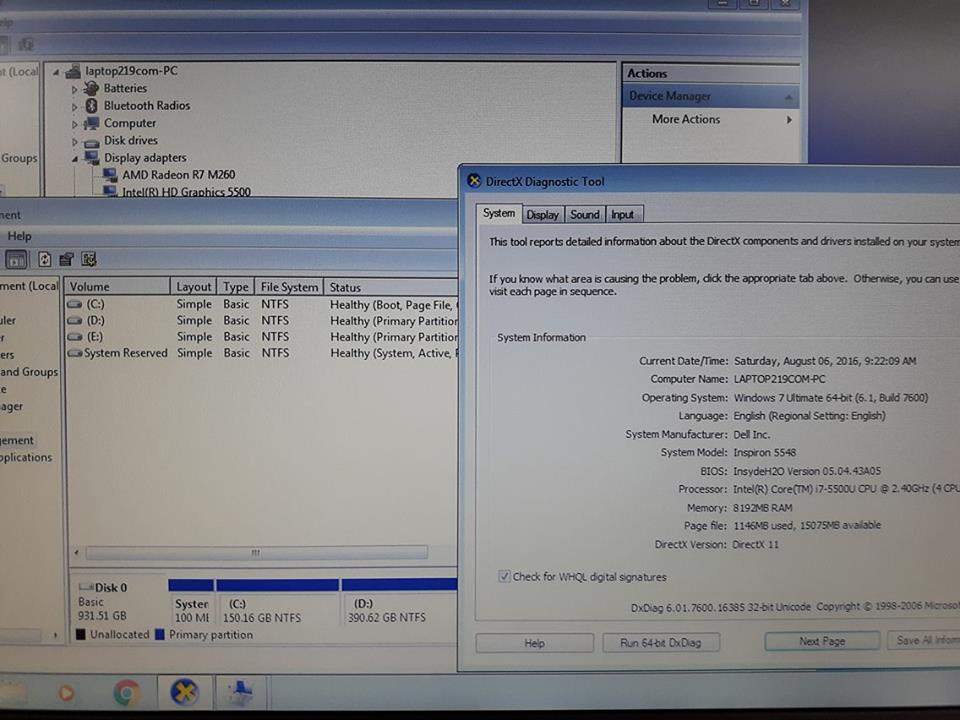
Task: Click the Refresh toolbar icon
Action: 45,260
